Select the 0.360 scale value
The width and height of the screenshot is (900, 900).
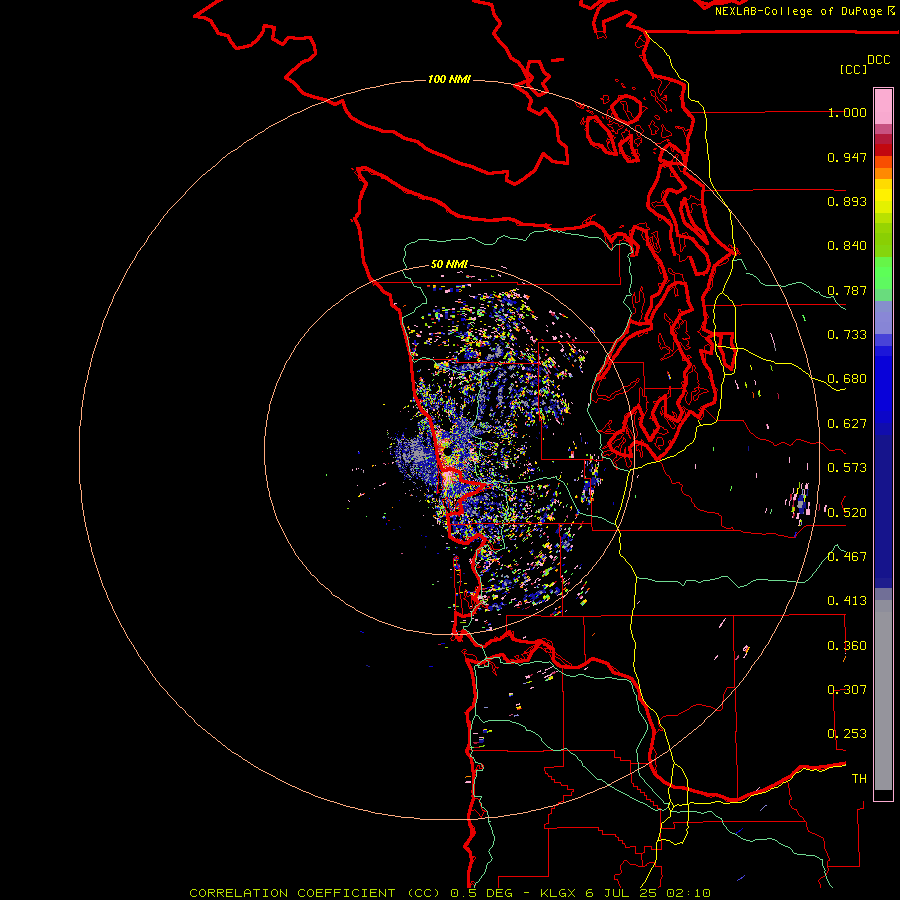847,646
